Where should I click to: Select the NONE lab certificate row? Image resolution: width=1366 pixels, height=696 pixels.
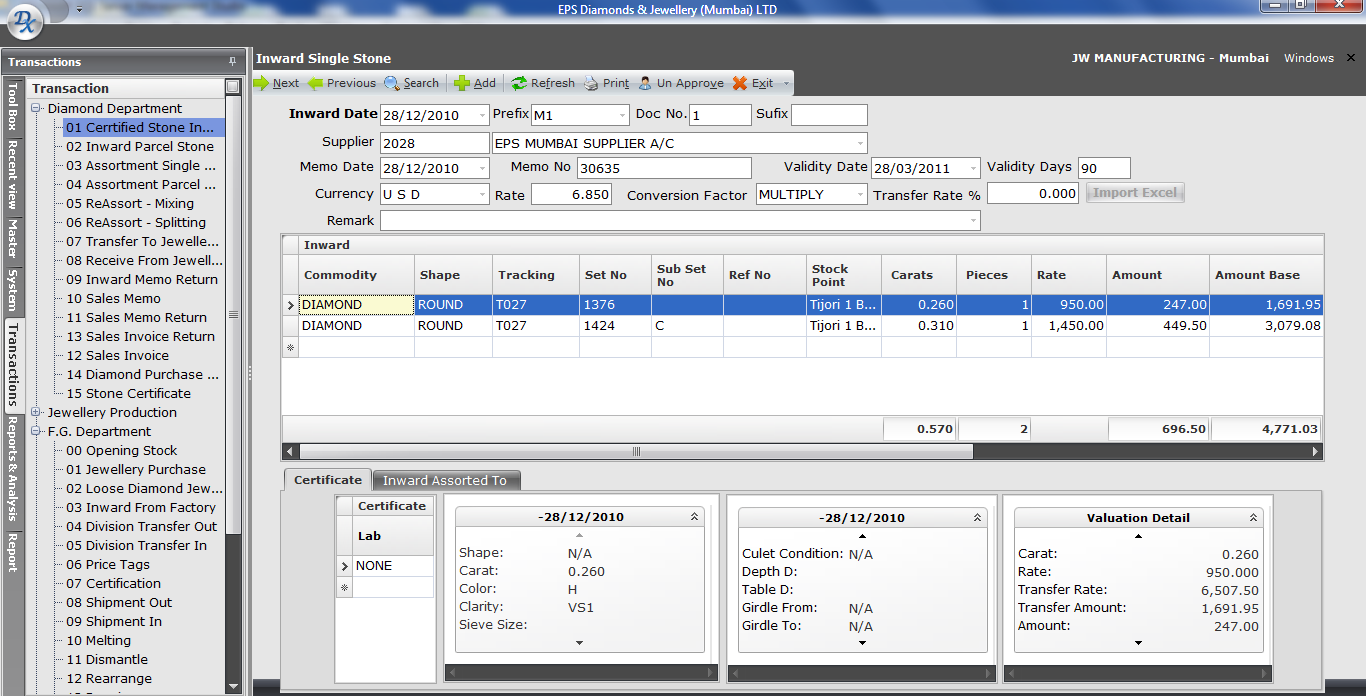(x=393, y=566)
